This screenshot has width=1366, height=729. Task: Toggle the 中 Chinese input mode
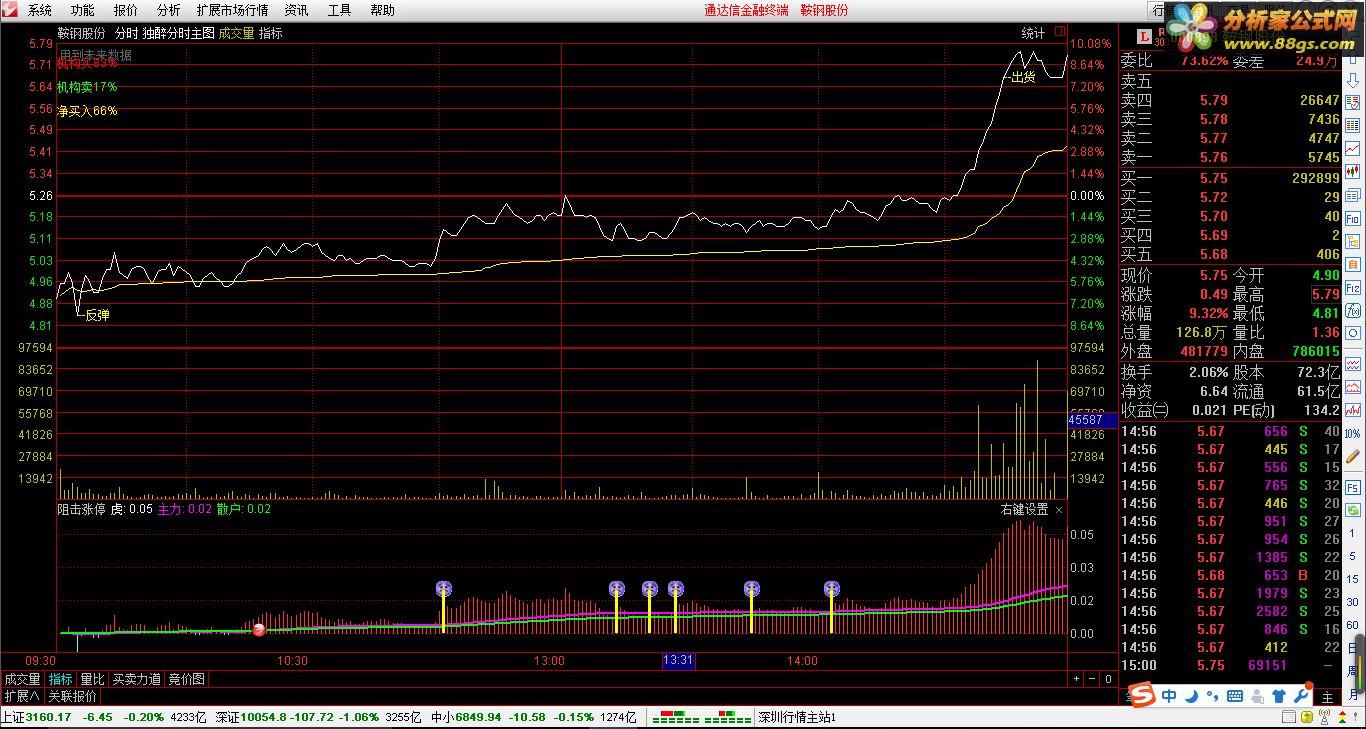click(1170, 696)
